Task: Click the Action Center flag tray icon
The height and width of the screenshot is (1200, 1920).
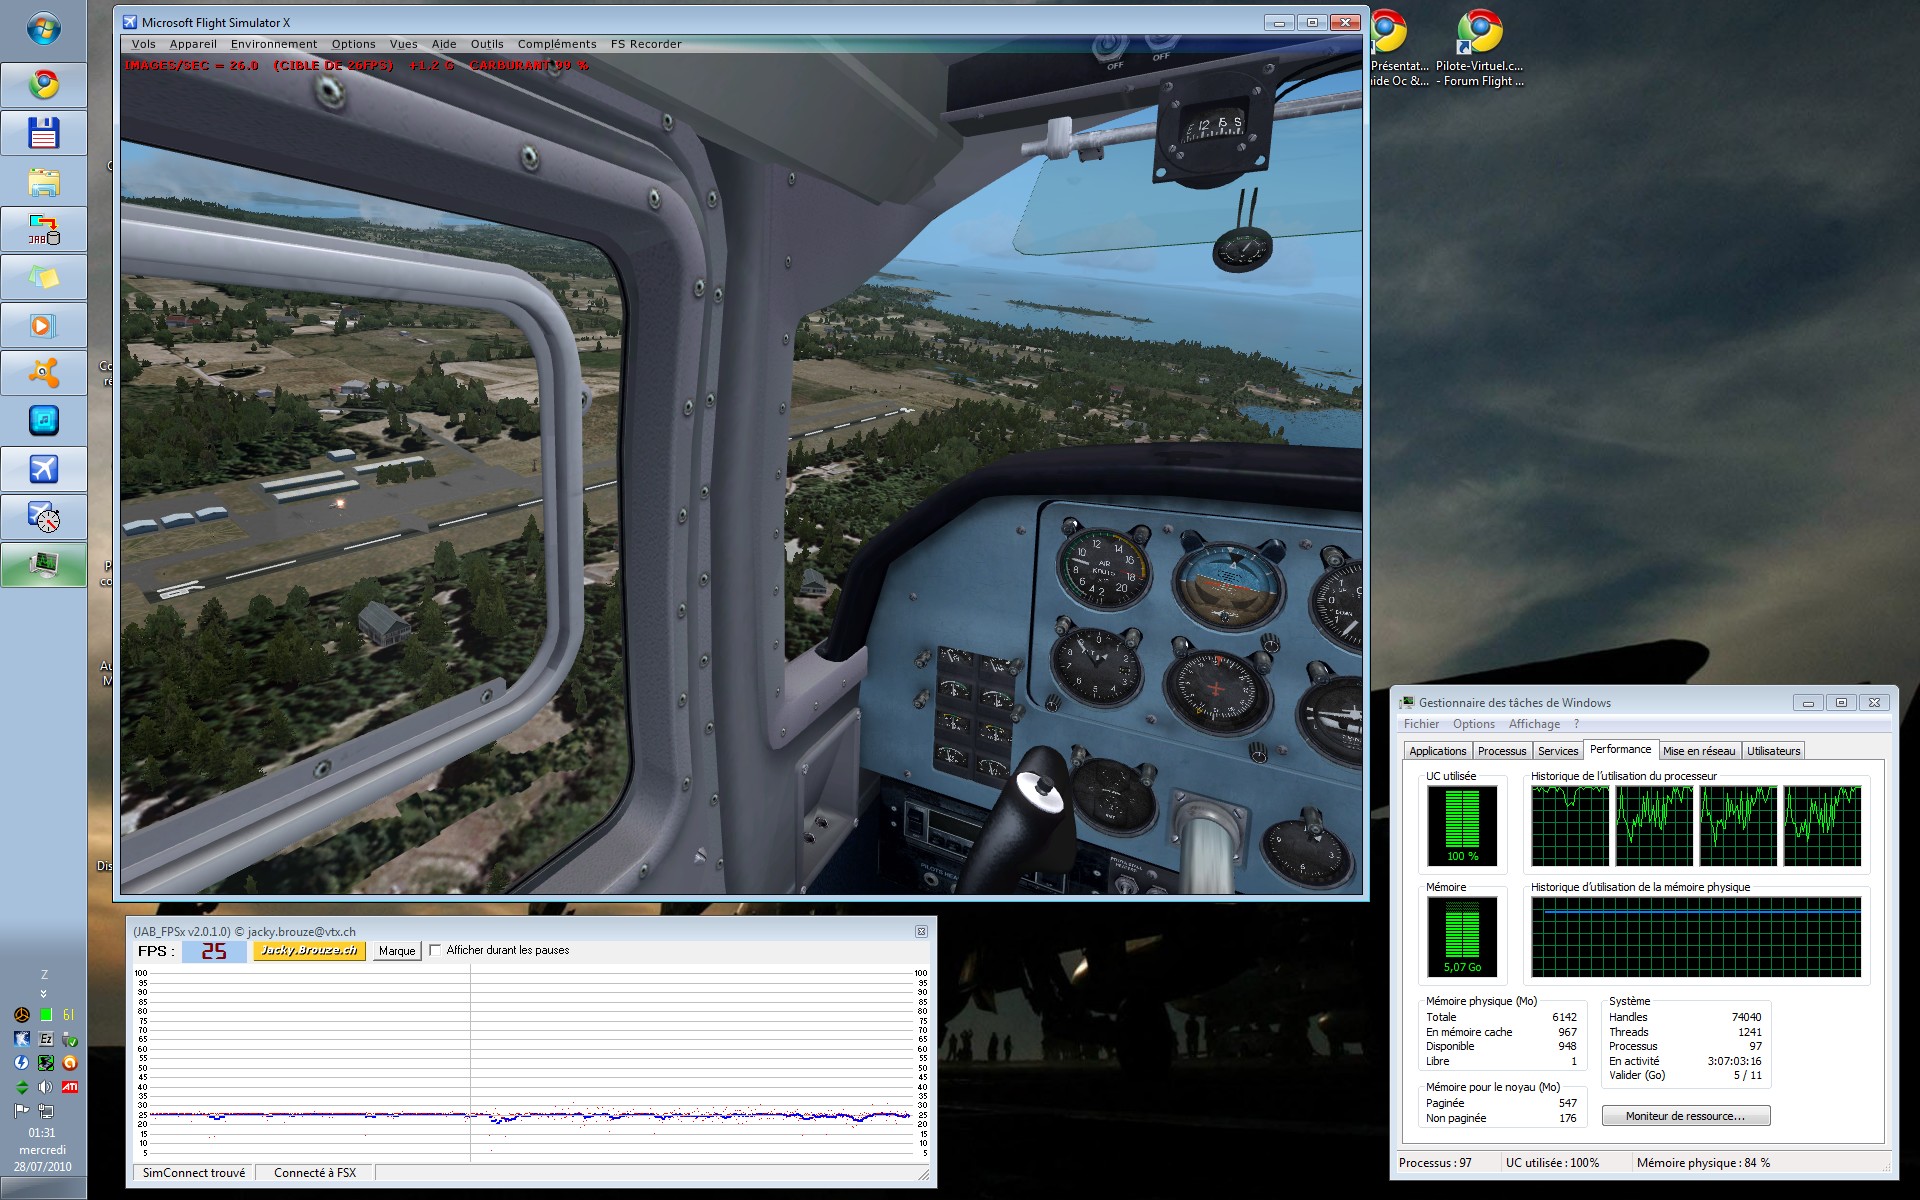Action: click(22, 1111)
